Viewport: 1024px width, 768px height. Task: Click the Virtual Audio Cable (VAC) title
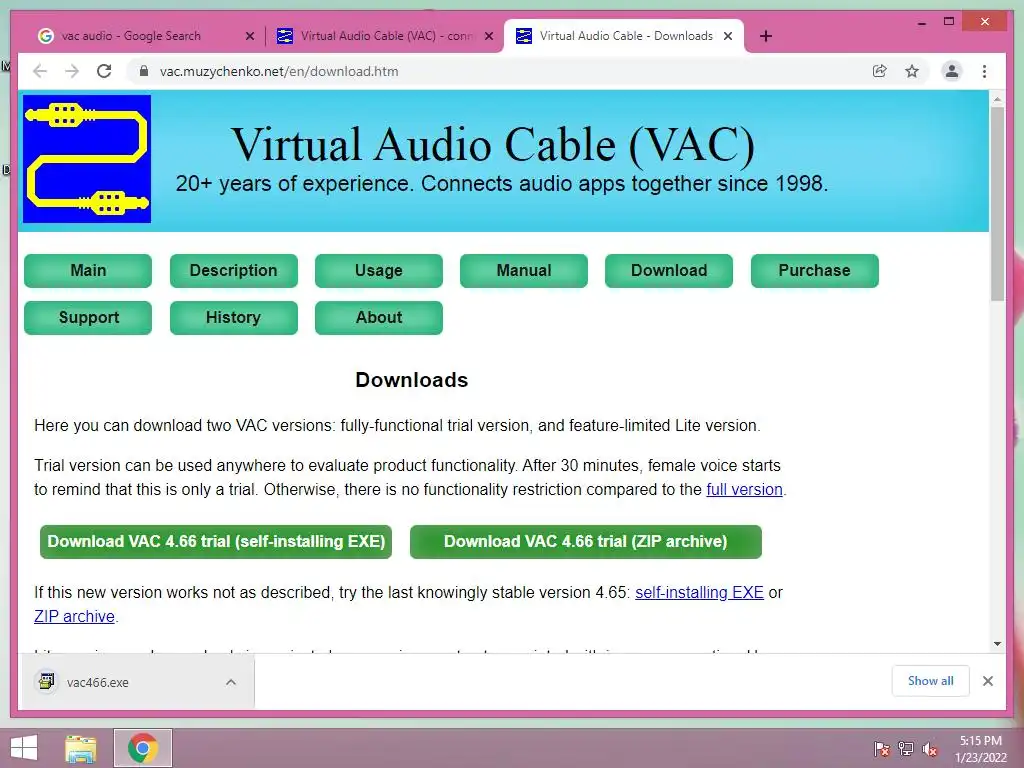point(493,144)
